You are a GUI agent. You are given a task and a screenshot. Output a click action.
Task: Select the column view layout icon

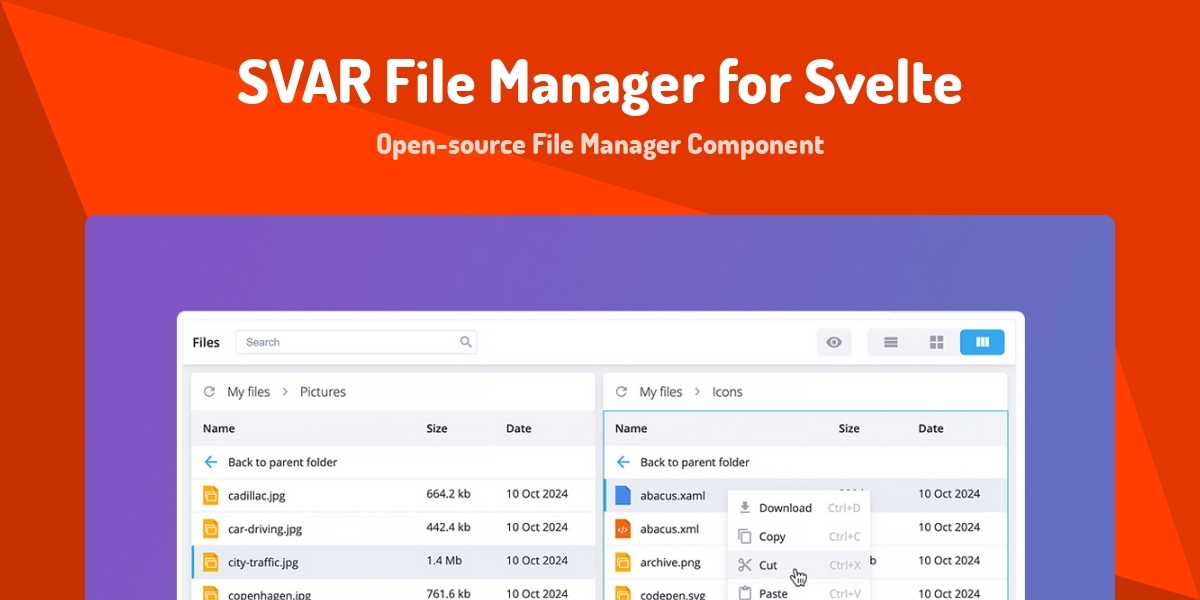[x=982, y=342]
